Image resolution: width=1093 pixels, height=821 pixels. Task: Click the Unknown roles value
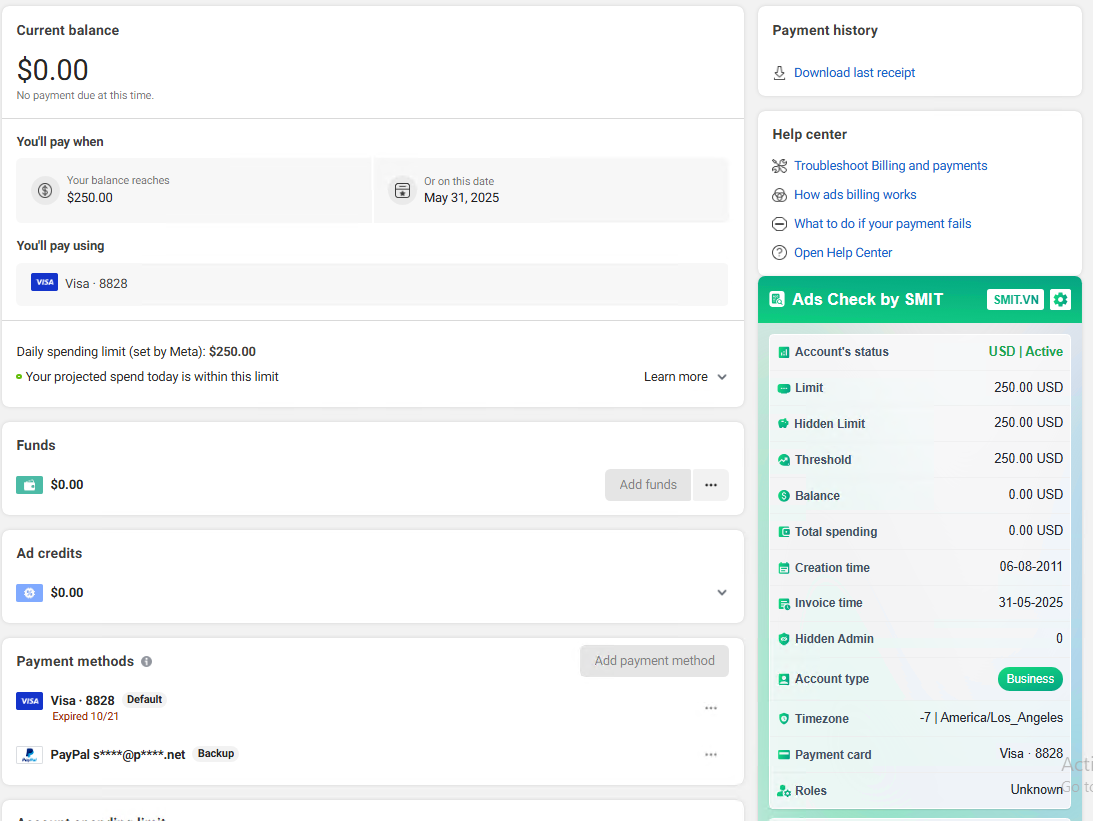[1037, 790]
